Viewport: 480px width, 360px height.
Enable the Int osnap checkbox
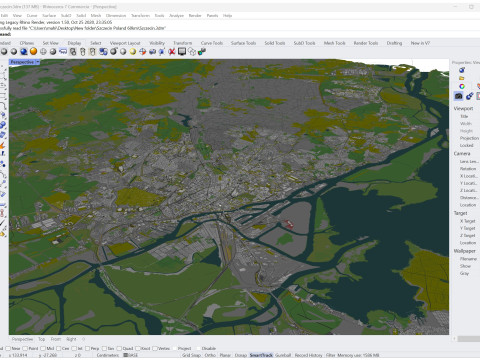point(74,348)
